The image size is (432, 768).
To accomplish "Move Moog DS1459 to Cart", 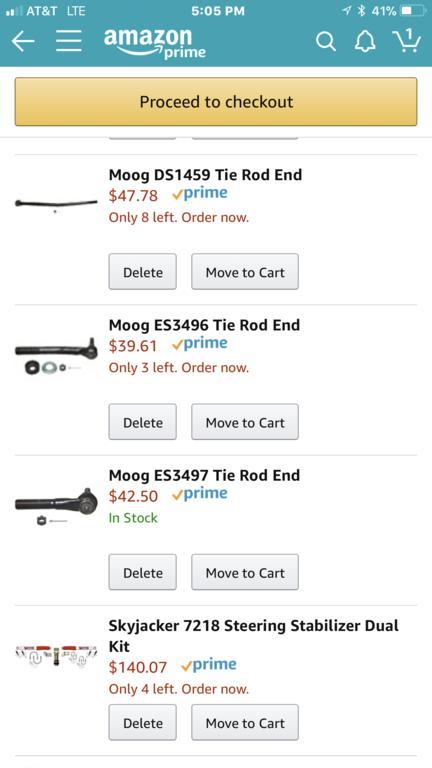I will [x=245, y=272].
